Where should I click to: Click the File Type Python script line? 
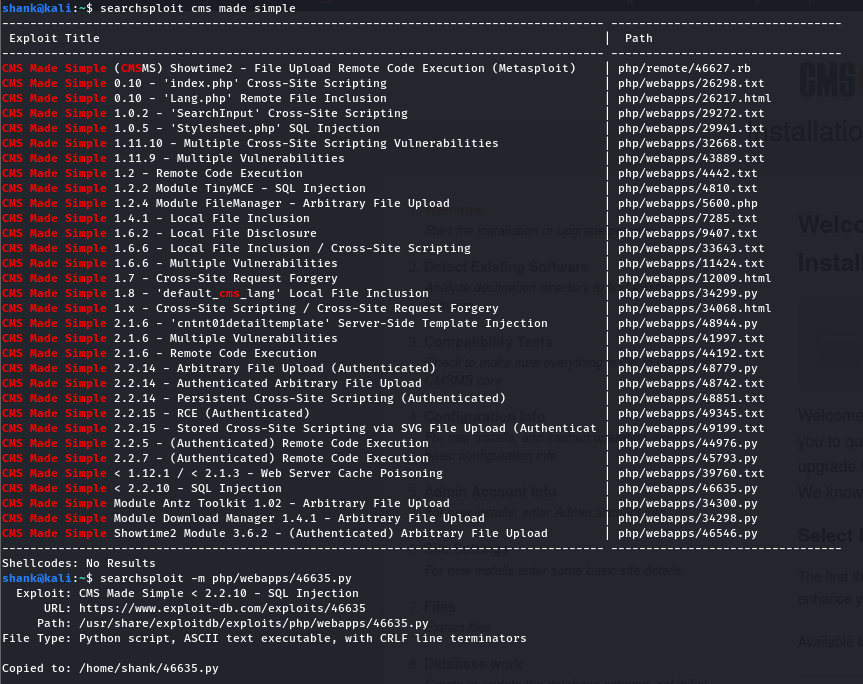pos(264,638)
